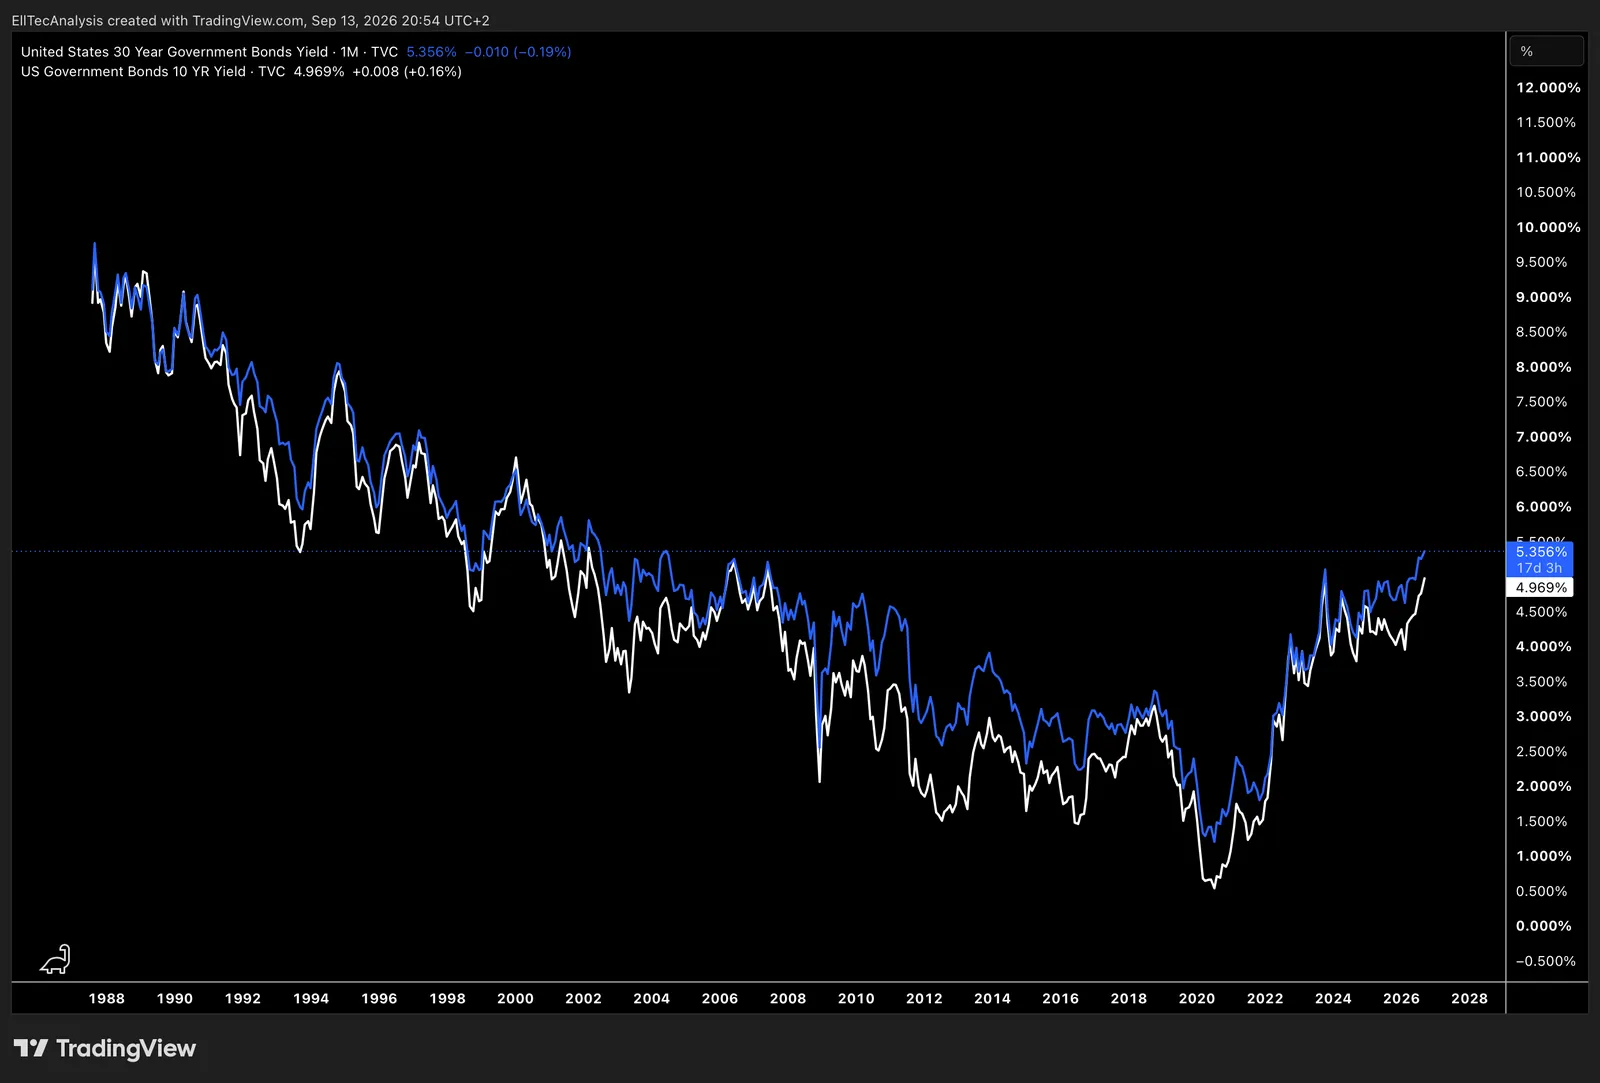
Task: Click the −0.010 (−0.19%) change in legend
Action: tap(518, 52)
